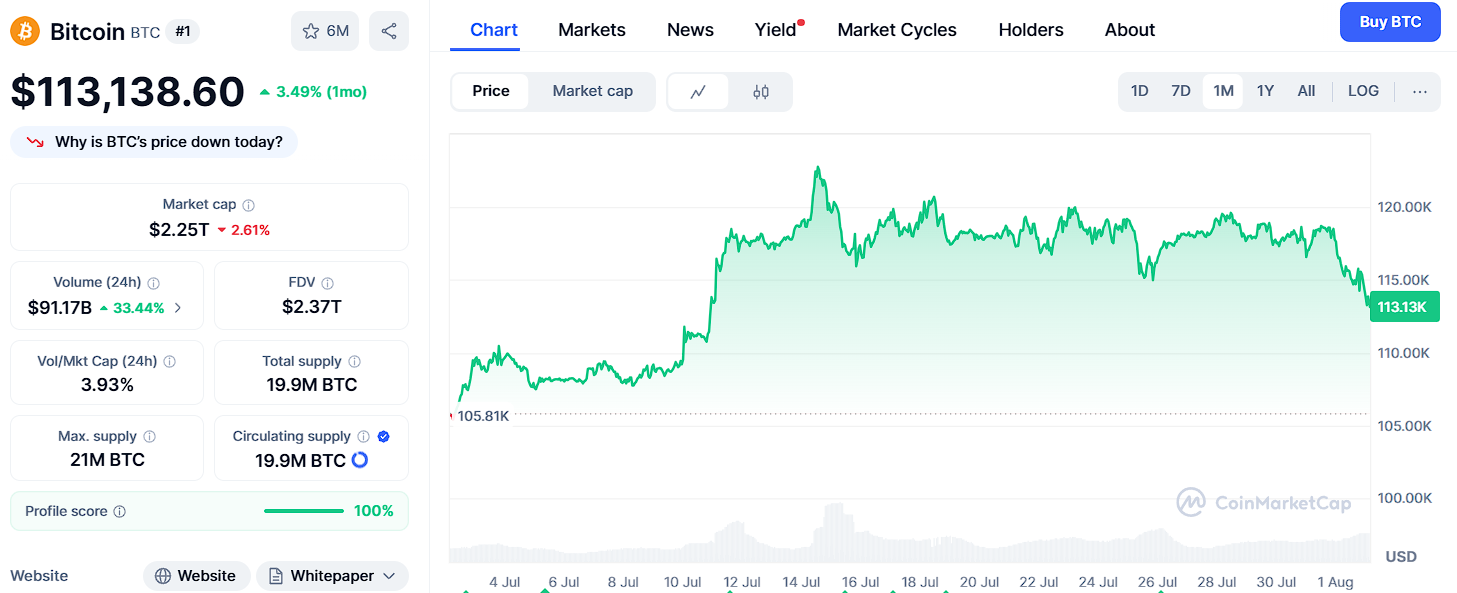Click the 105.81K starting price label
The height and width of the screenshot is (593, 1457).
point(484,416)
